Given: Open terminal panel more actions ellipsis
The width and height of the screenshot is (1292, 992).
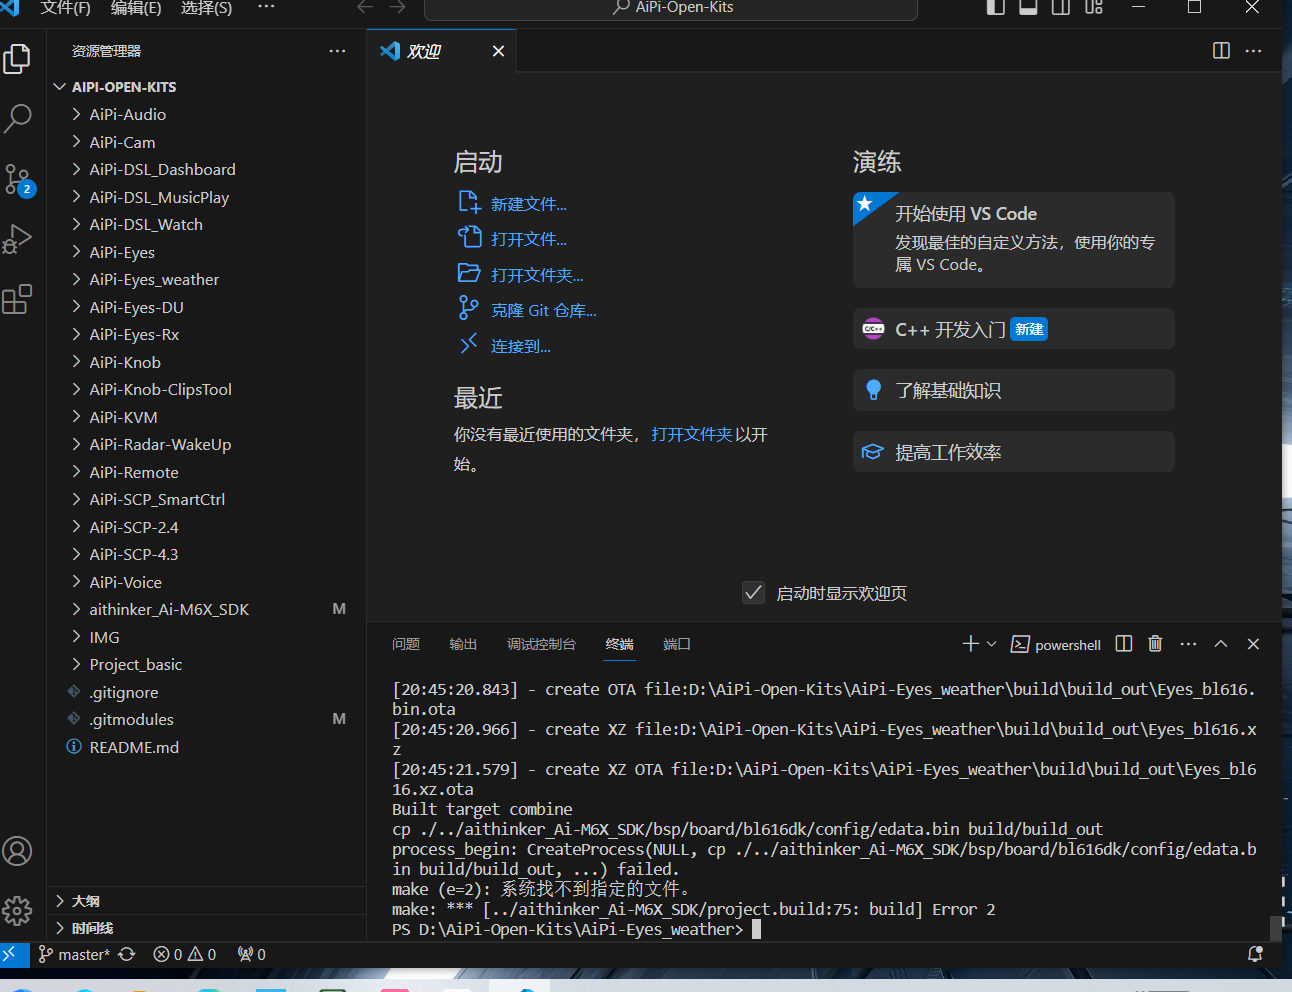Looking at the screenshot, I should point(1188,644).
